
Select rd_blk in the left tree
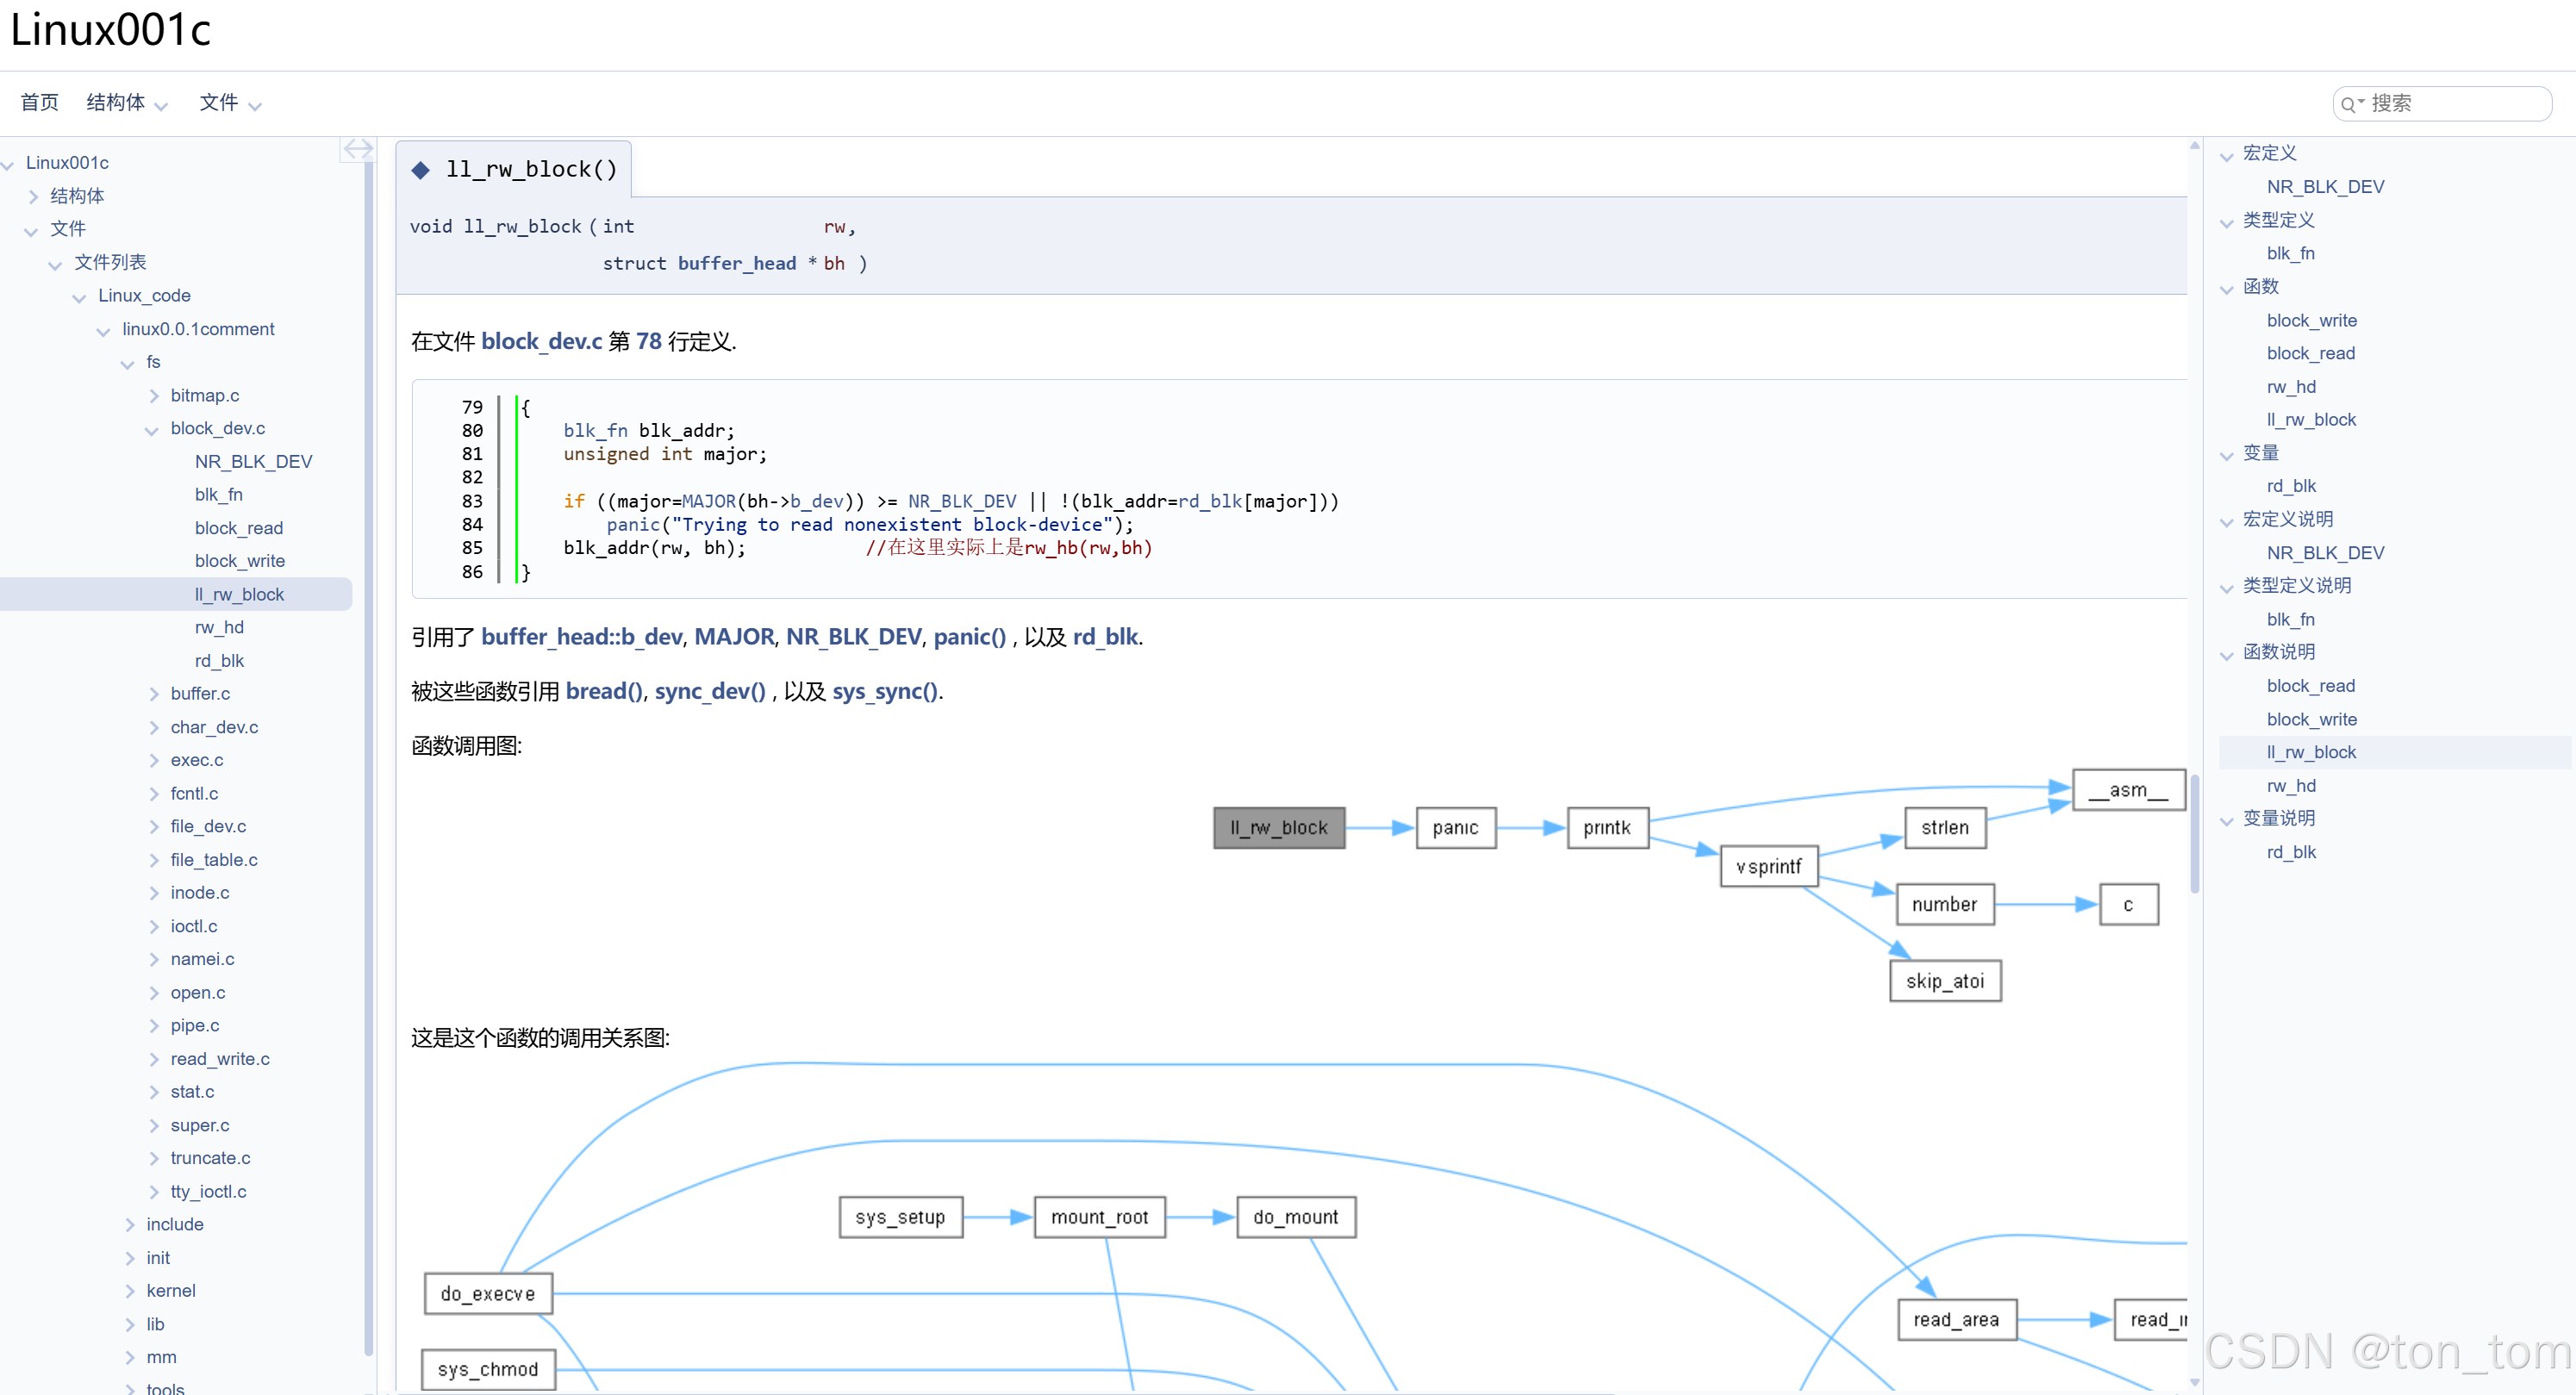(x=219, y=661)
